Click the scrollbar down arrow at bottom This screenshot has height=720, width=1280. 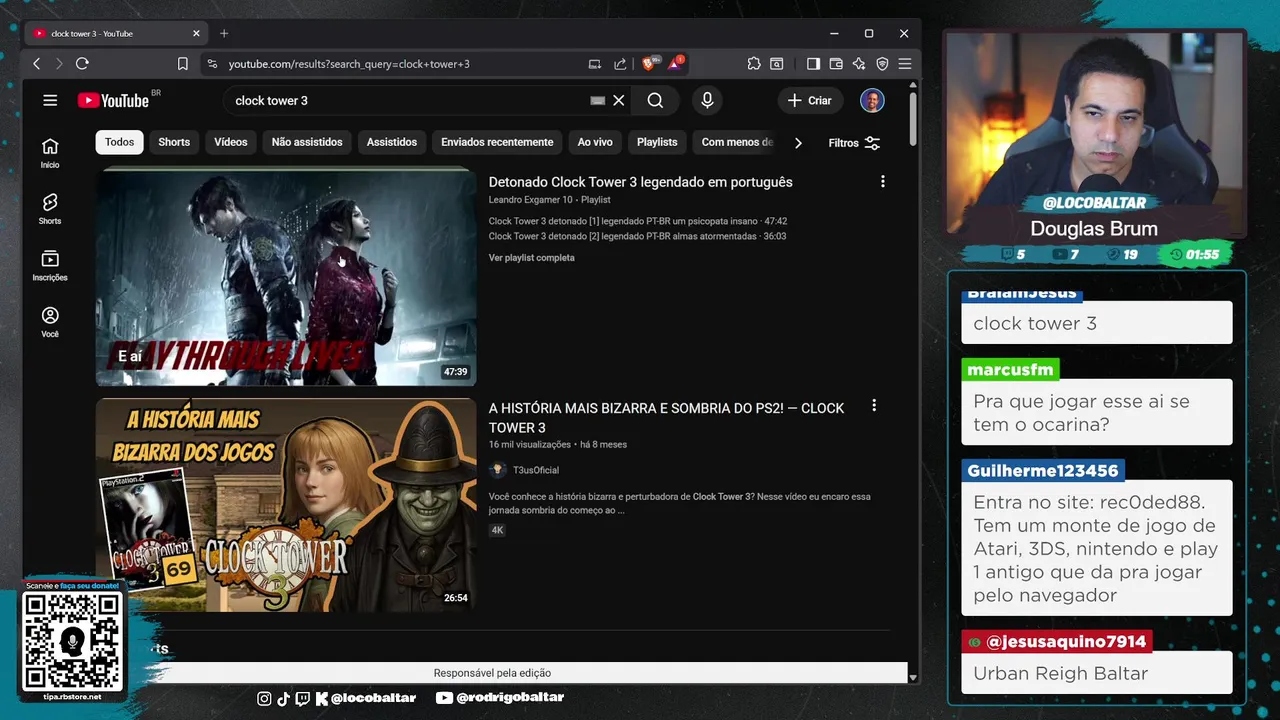point(913,677)
